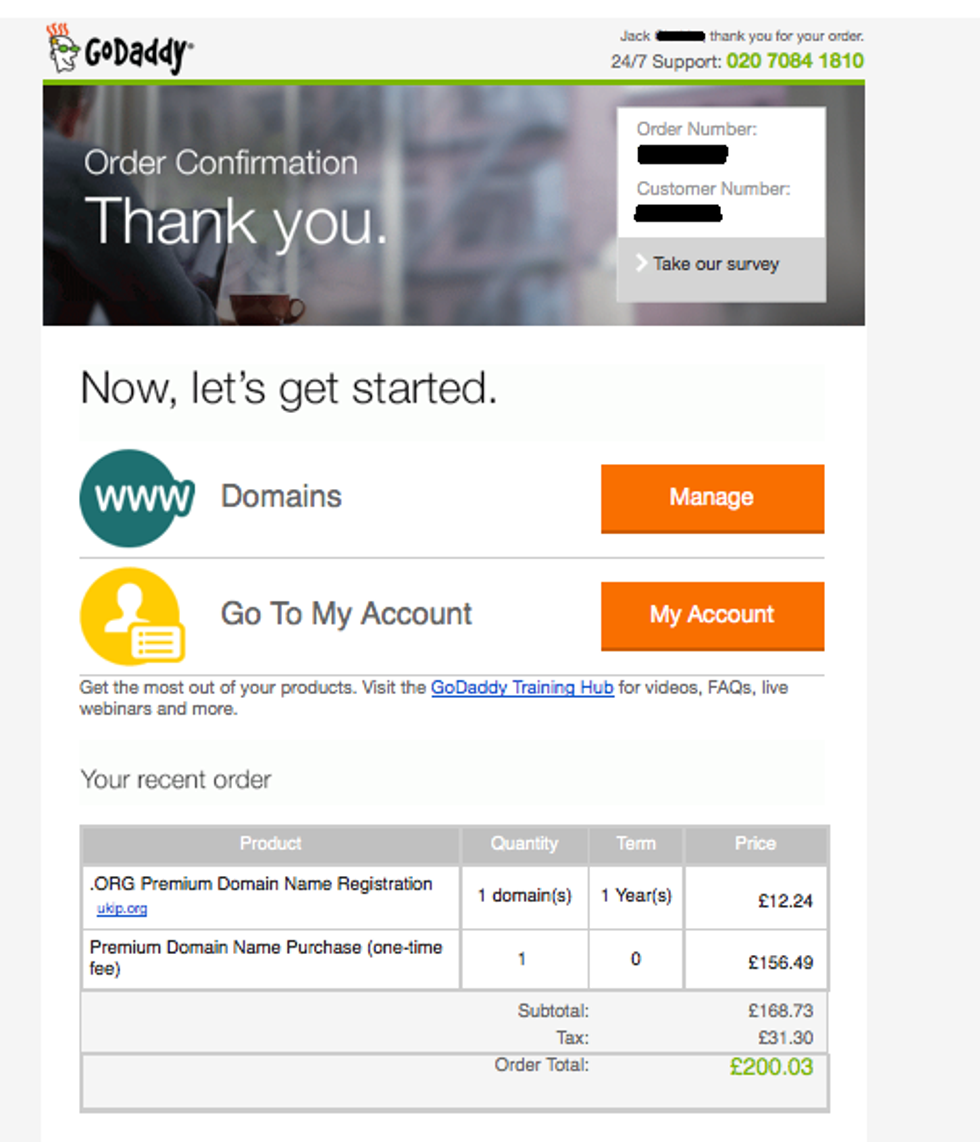
Task: Open the ukip.org domain link
Action: pyautogui.click(x=122, y=909)
